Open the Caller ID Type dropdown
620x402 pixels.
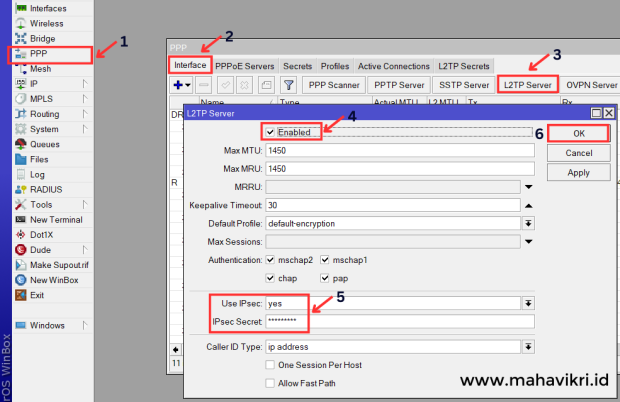coord(527,347)
